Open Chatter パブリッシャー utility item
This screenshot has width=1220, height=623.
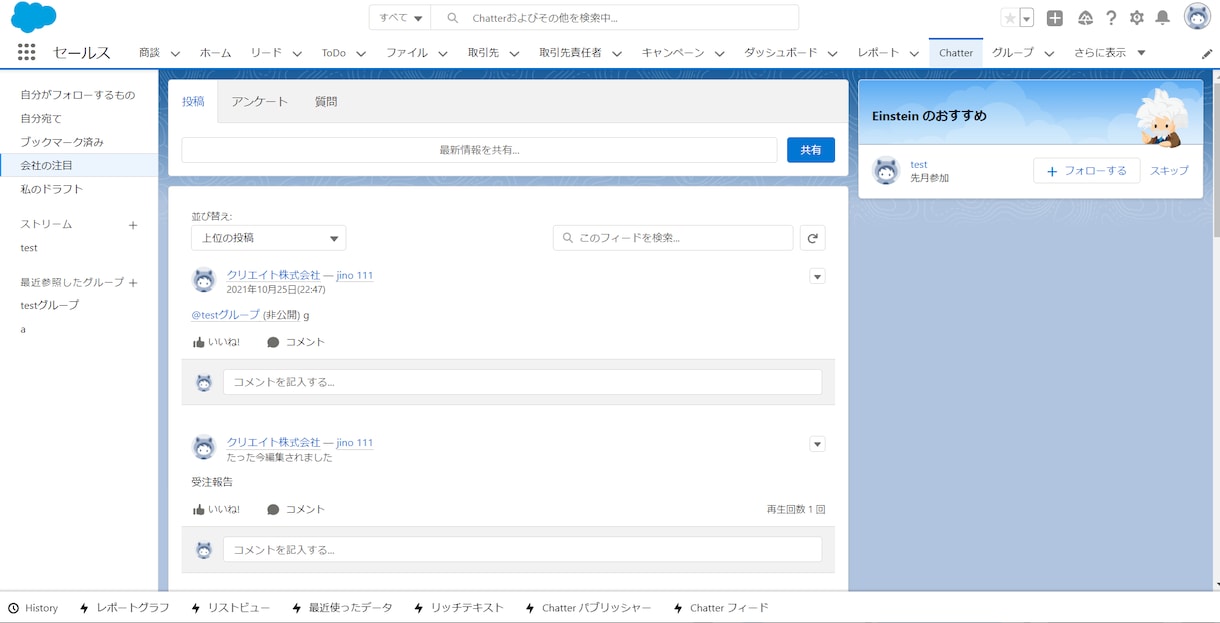(587, 608)
